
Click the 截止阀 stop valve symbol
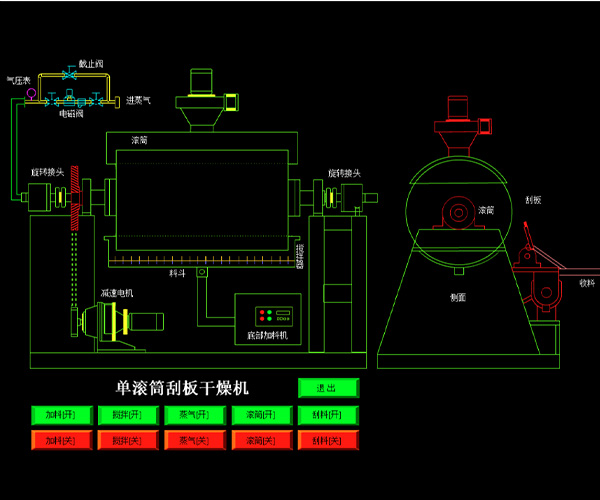click(x=68, y=75)
